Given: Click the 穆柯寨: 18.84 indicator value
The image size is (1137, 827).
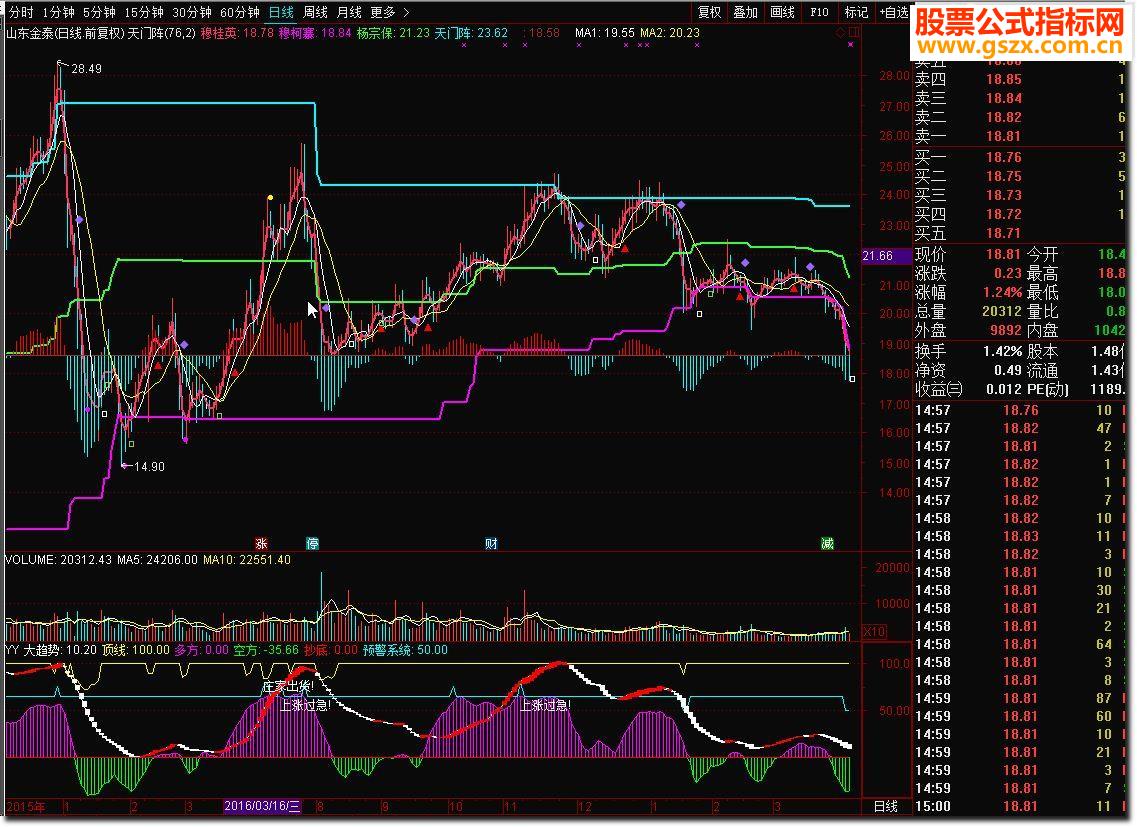Looking at the screenshot, I should click(315, 33).
